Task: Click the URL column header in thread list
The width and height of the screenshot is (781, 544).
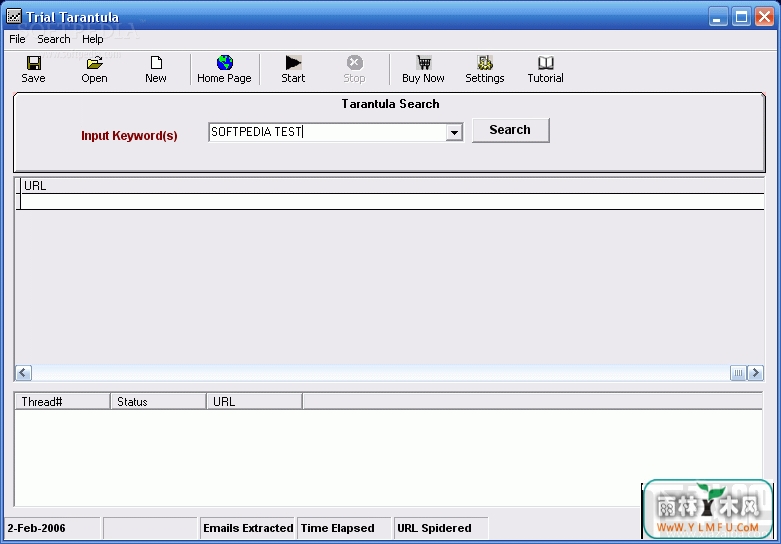Action: click(x=255, y=402)
